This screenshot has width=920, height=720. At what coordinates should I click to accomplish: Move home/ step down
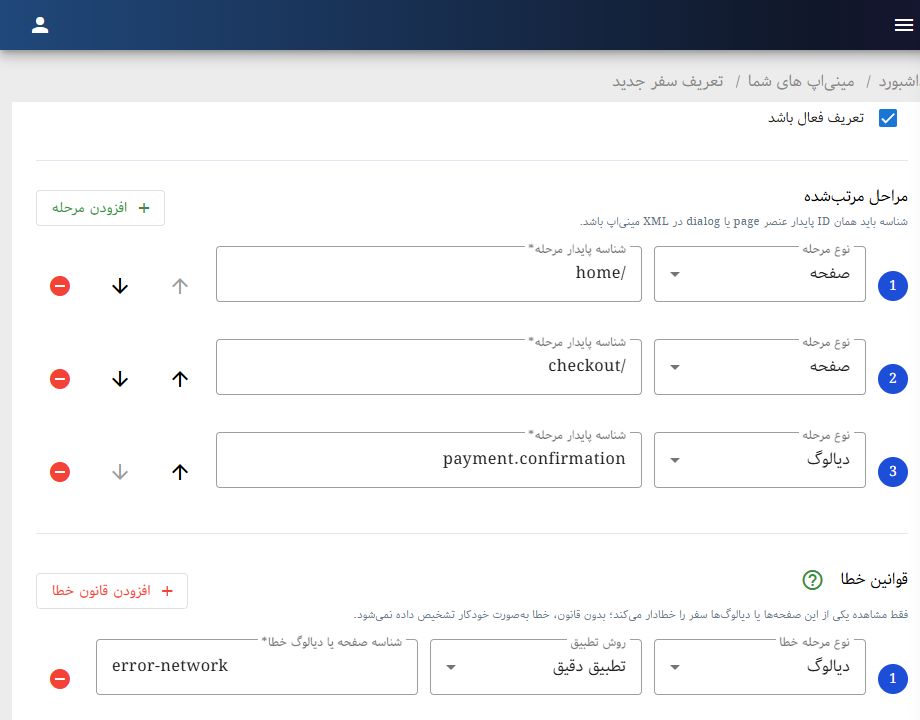coord(120,286)
